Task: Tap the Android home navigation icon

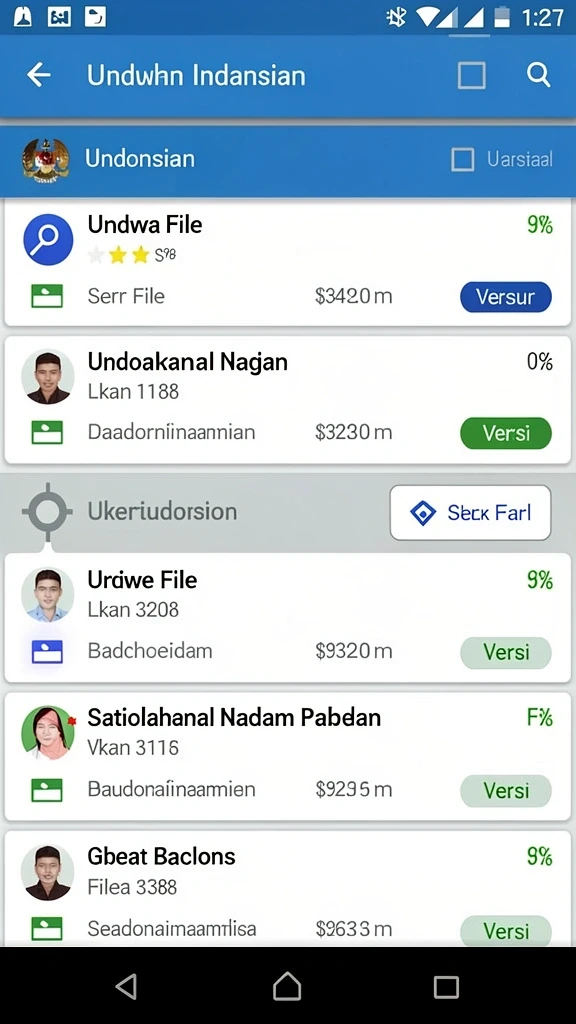Action: [287, 986]
